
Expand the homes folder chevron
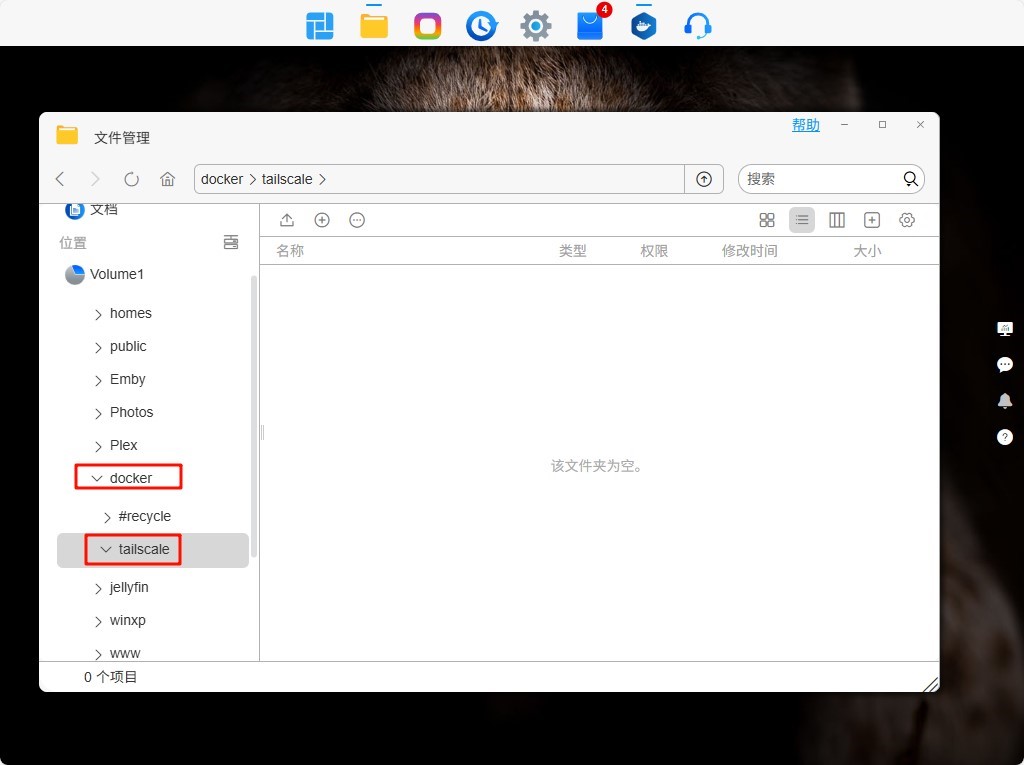(98, 315)
